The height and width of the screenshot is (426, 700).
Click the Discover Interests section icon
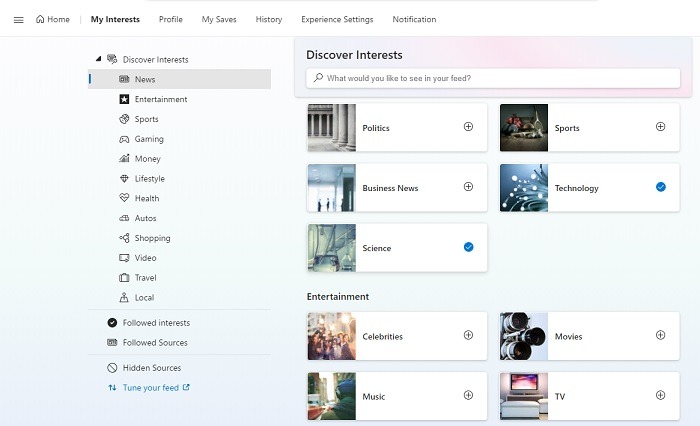click(x=112, y=59)
